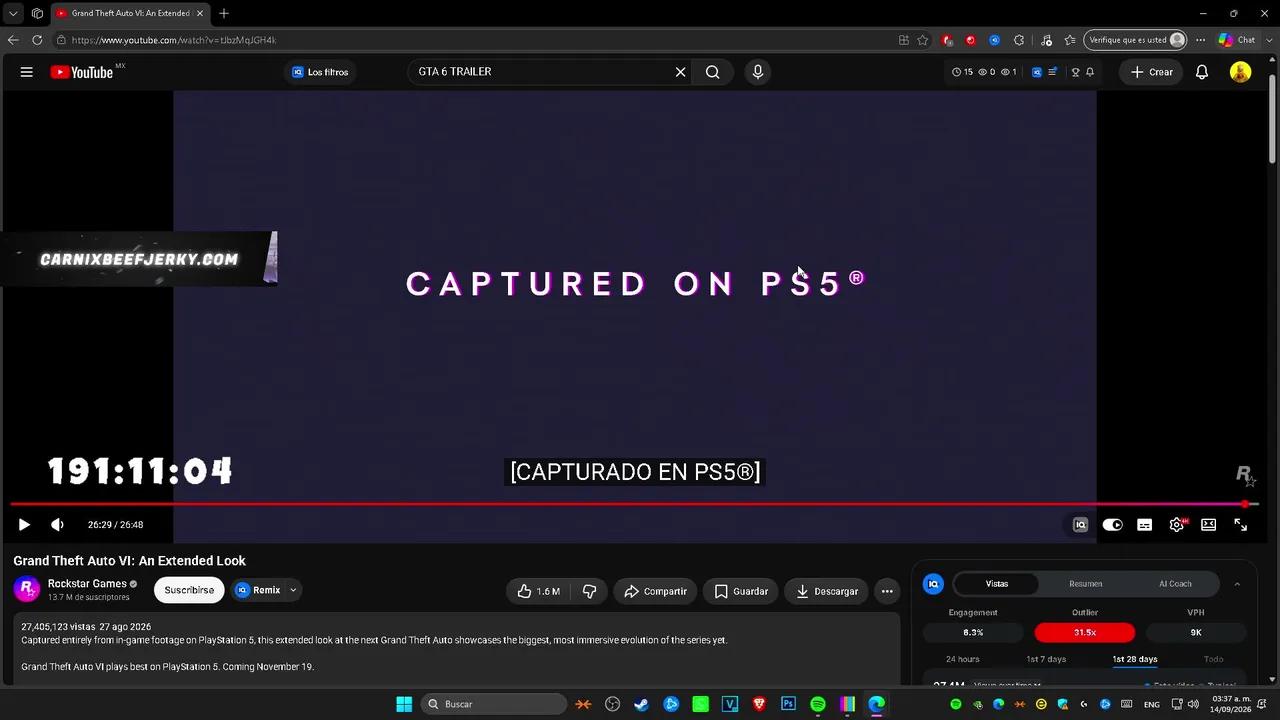Start voice search with the microphone
The image size is (1280, 720).
[757, 72]
